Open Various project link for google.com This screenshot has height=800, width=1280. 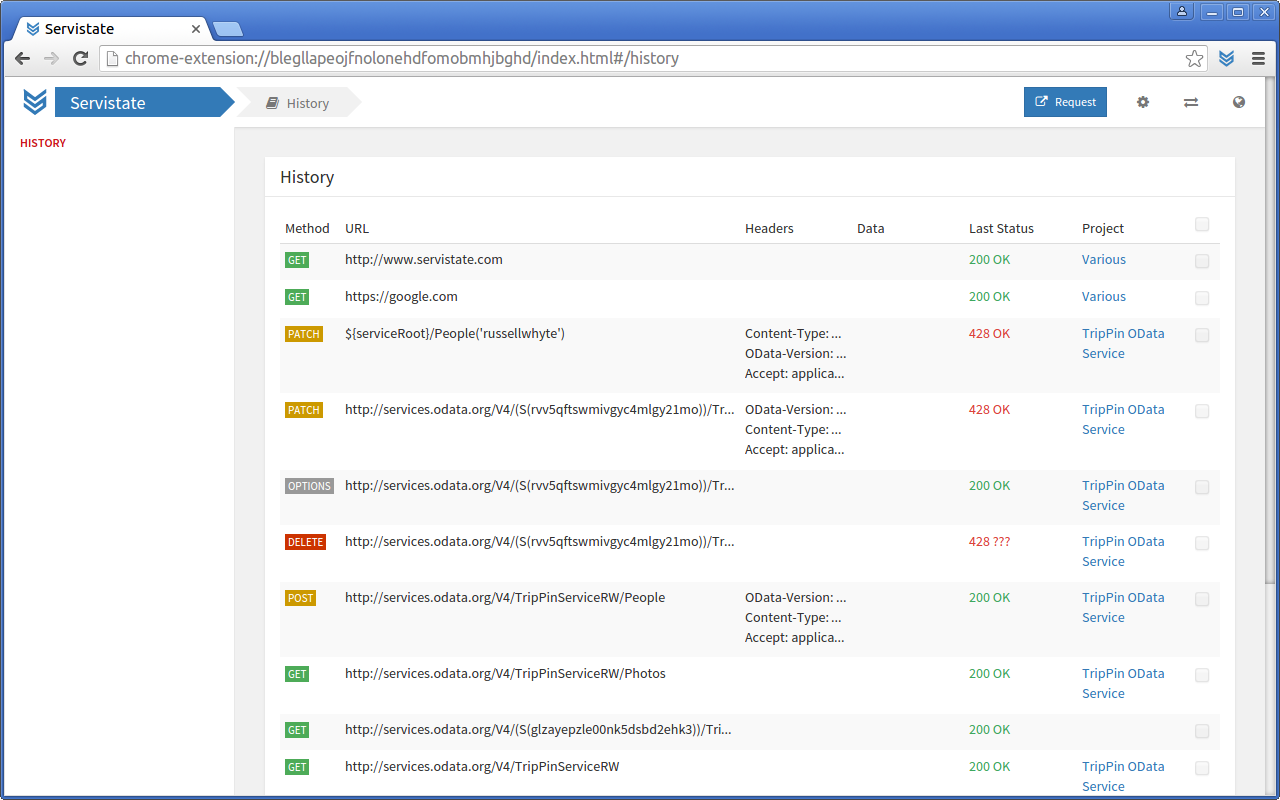[x=1103, y=296]
